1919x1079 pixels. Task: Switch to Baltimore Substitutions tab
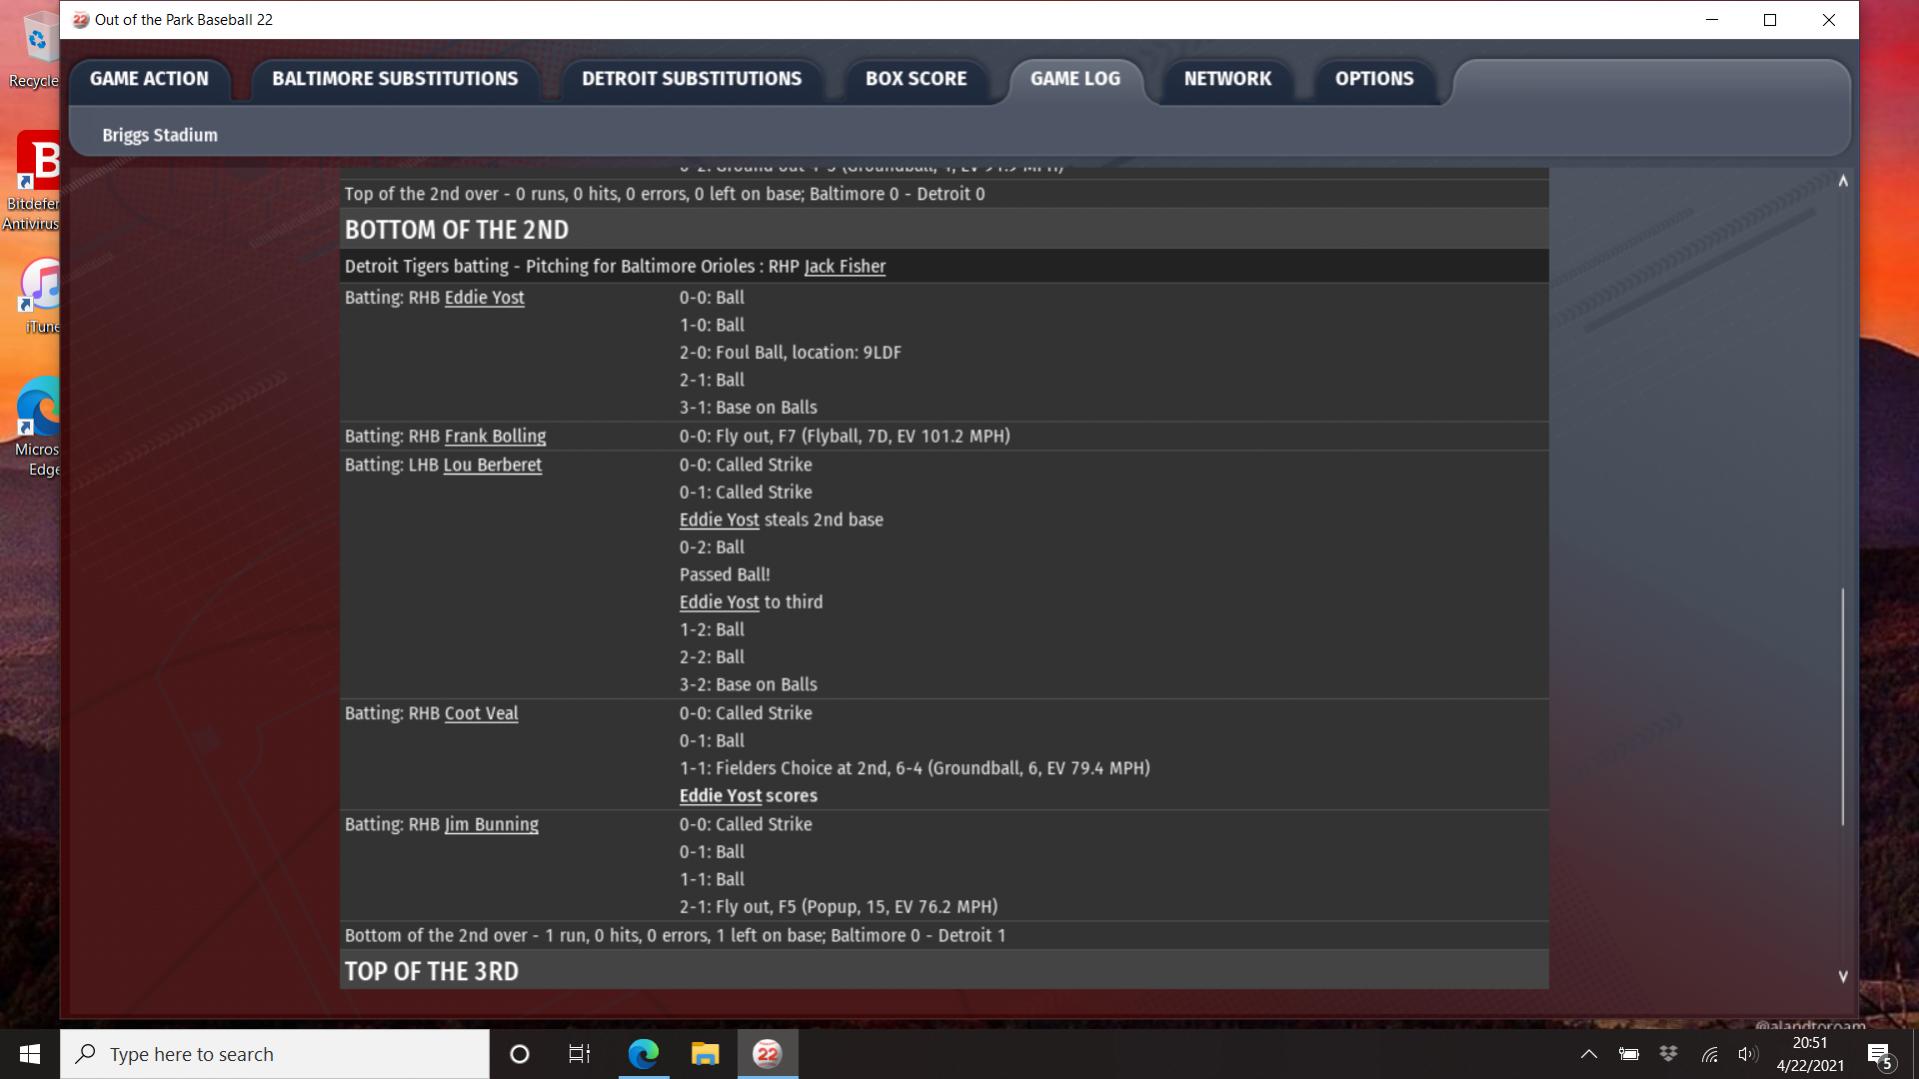(x=395, y=79)
